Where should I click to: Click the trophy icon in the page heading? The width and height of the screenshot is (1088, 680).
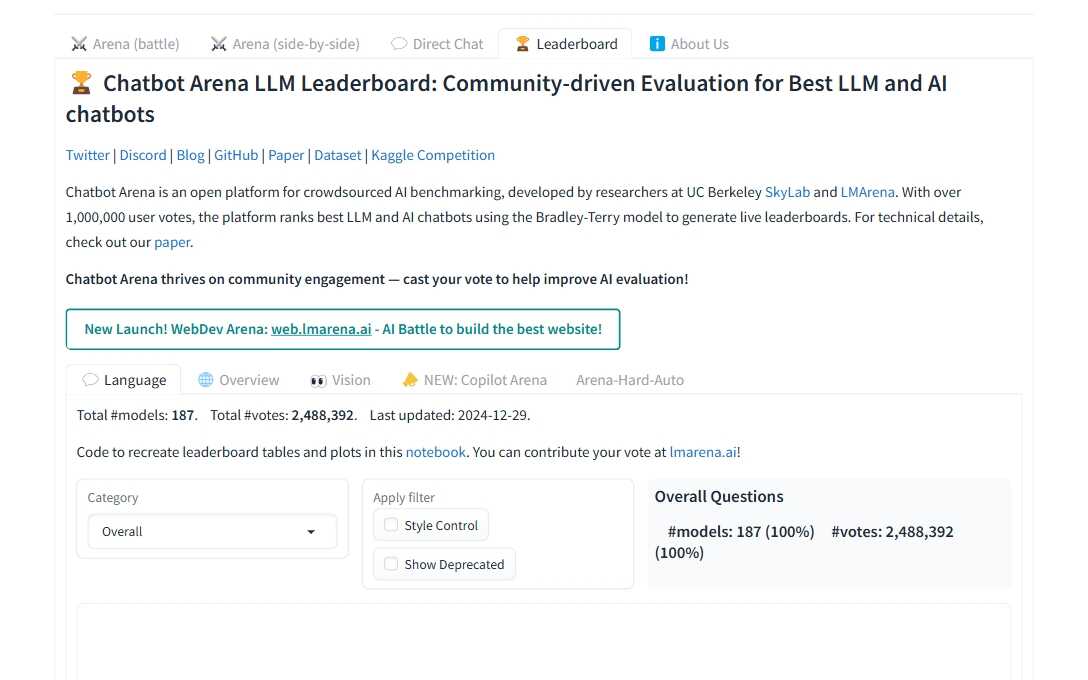click(81, 83)
